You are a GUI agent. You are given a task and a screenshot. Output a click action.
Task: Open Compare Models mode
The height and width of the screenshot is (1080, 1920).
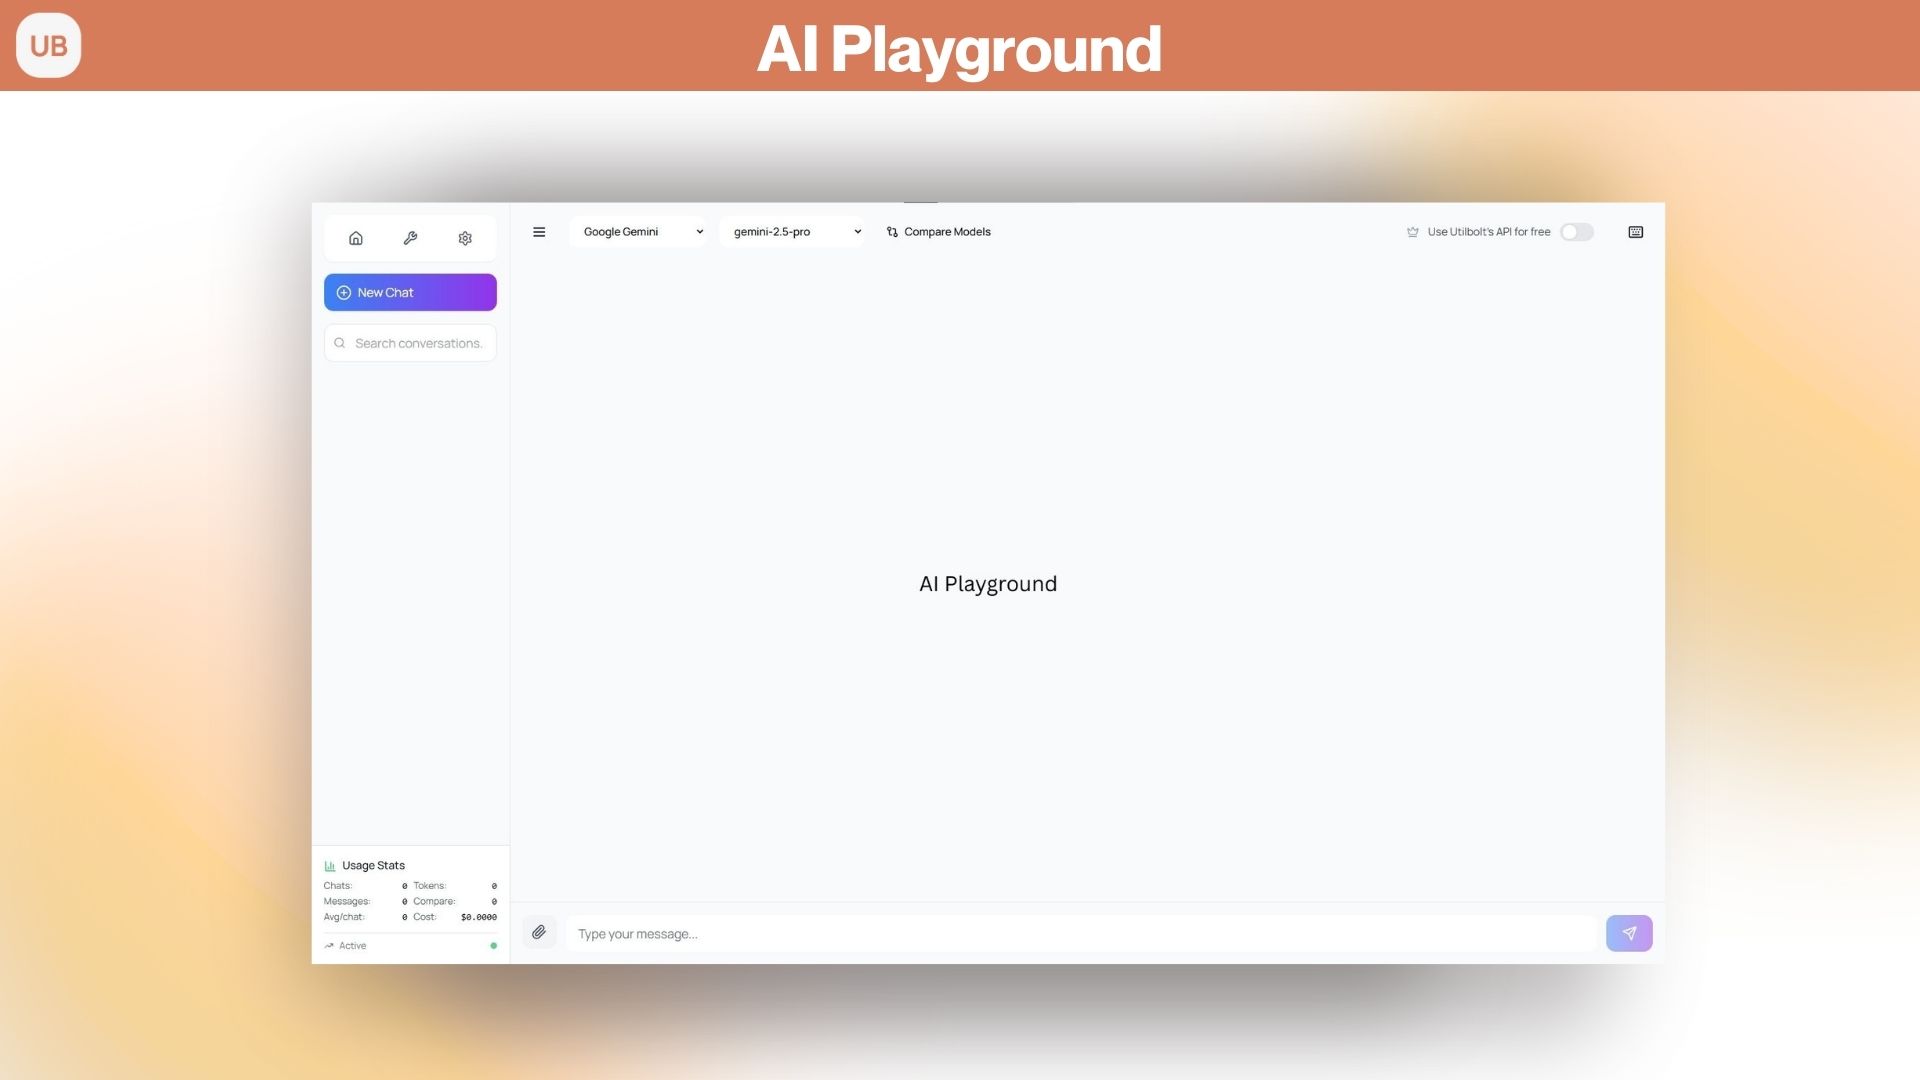(x=938, y=231)
